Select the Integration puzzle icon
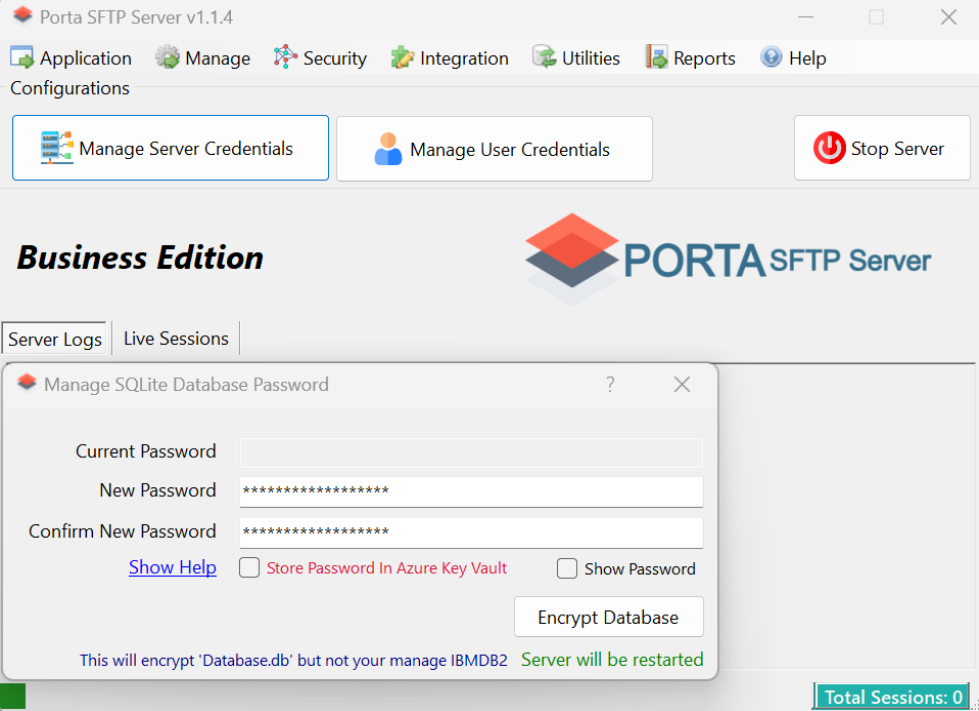This screenshot has width=979, height=711. (x=401, y=57)
